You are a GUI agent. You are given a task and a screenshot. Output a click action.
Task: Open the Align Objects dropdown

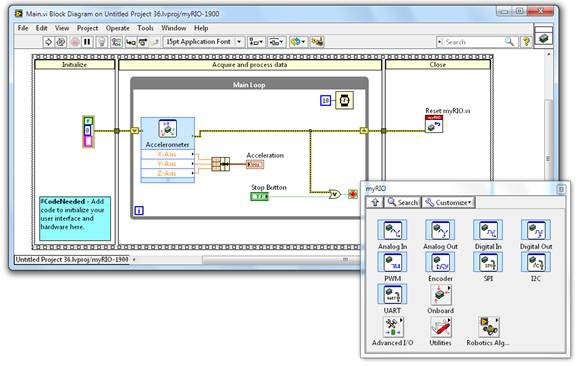(x=256, y=42)
